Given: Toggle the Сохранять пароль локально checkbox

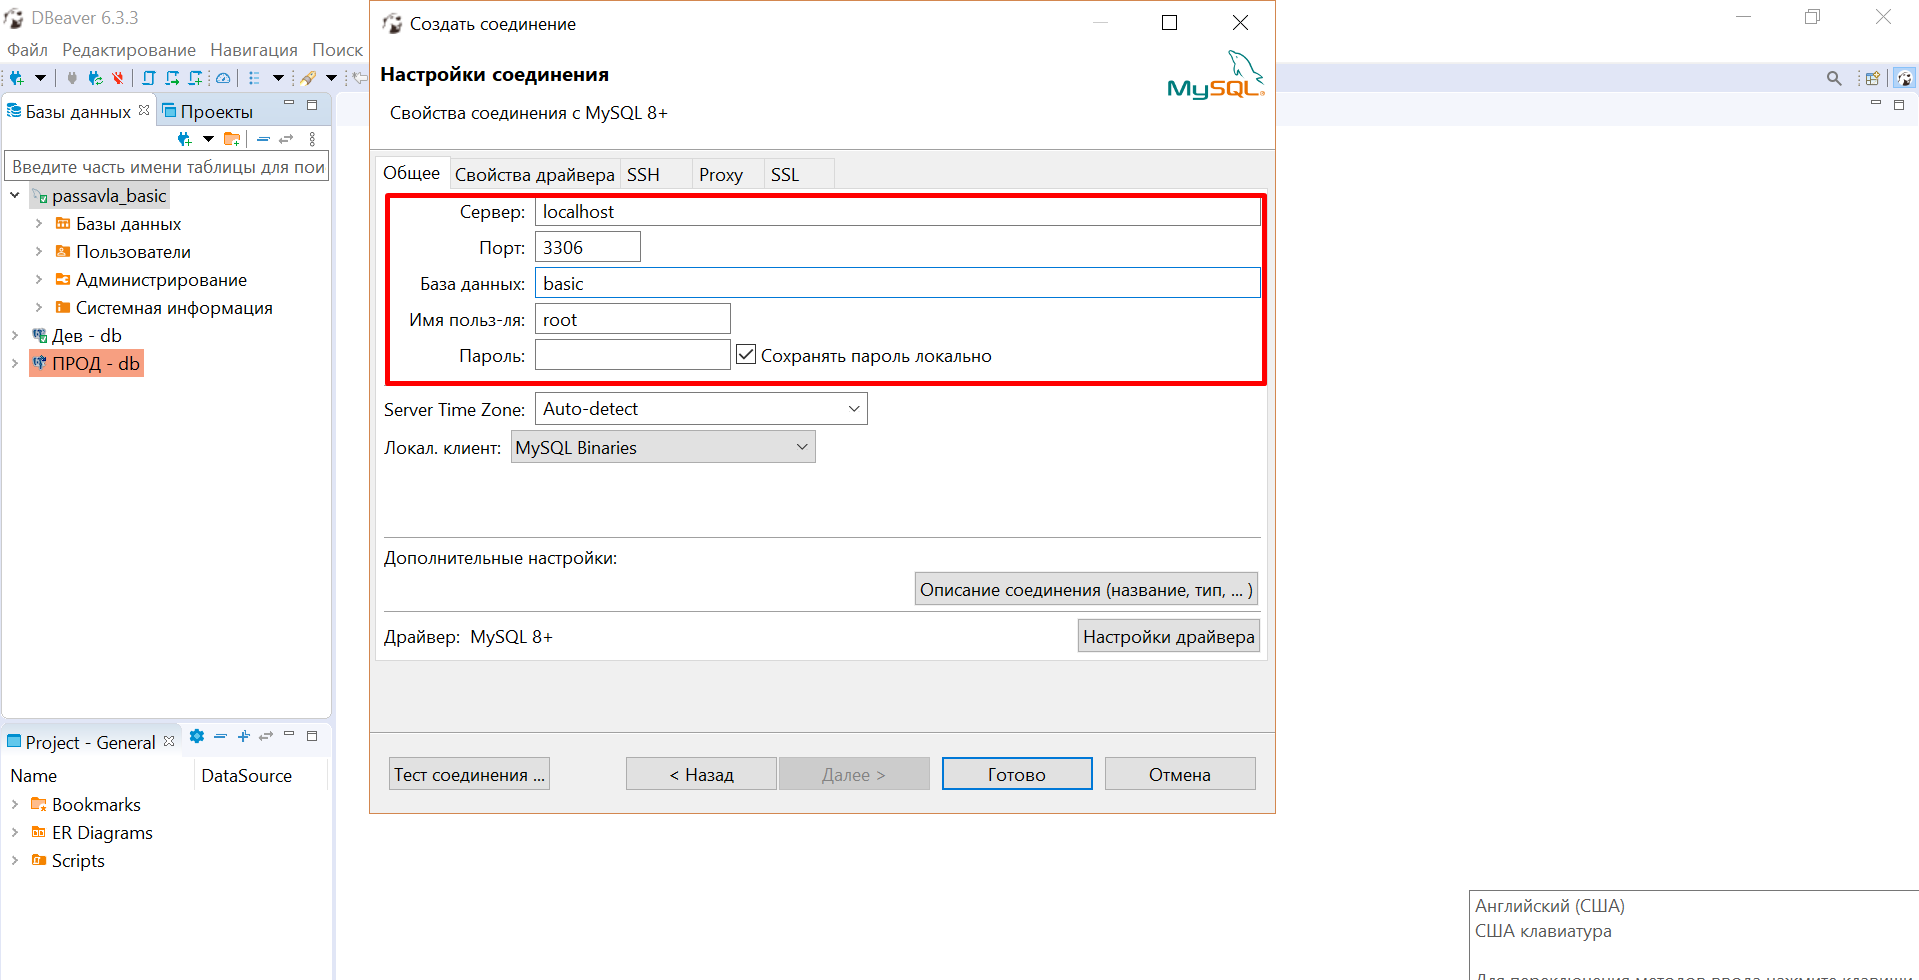Looking at the screenshot, I should (x=746, y=354).
